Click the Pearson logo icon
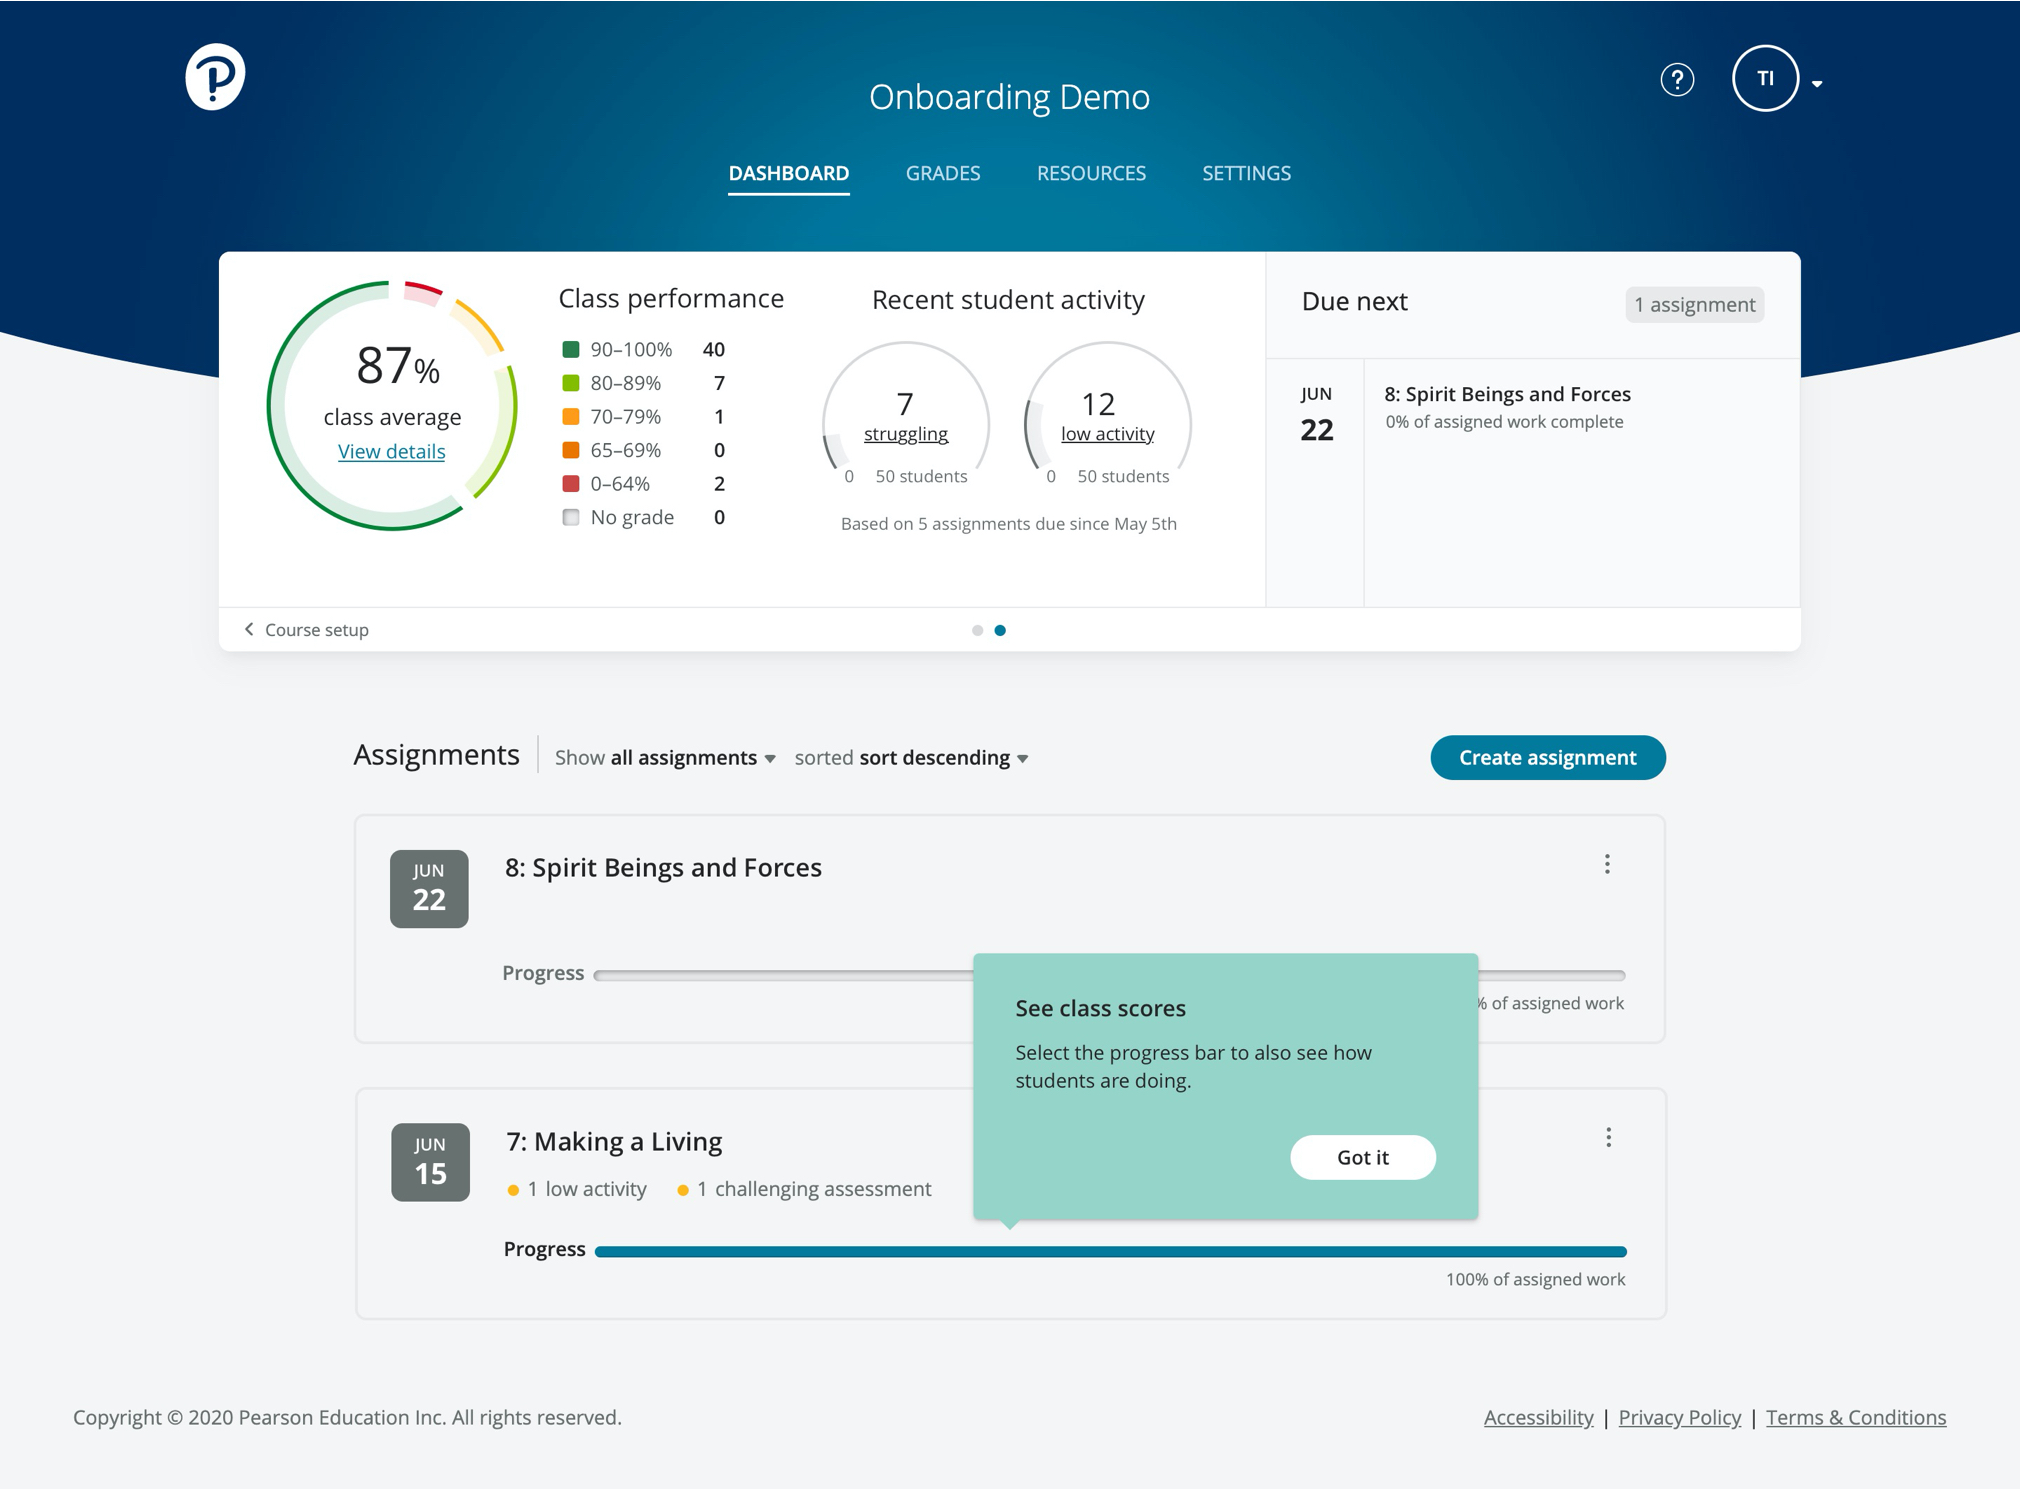Image resolution: width=2020 pixels, height=1490 pixels. coord(215,77)
